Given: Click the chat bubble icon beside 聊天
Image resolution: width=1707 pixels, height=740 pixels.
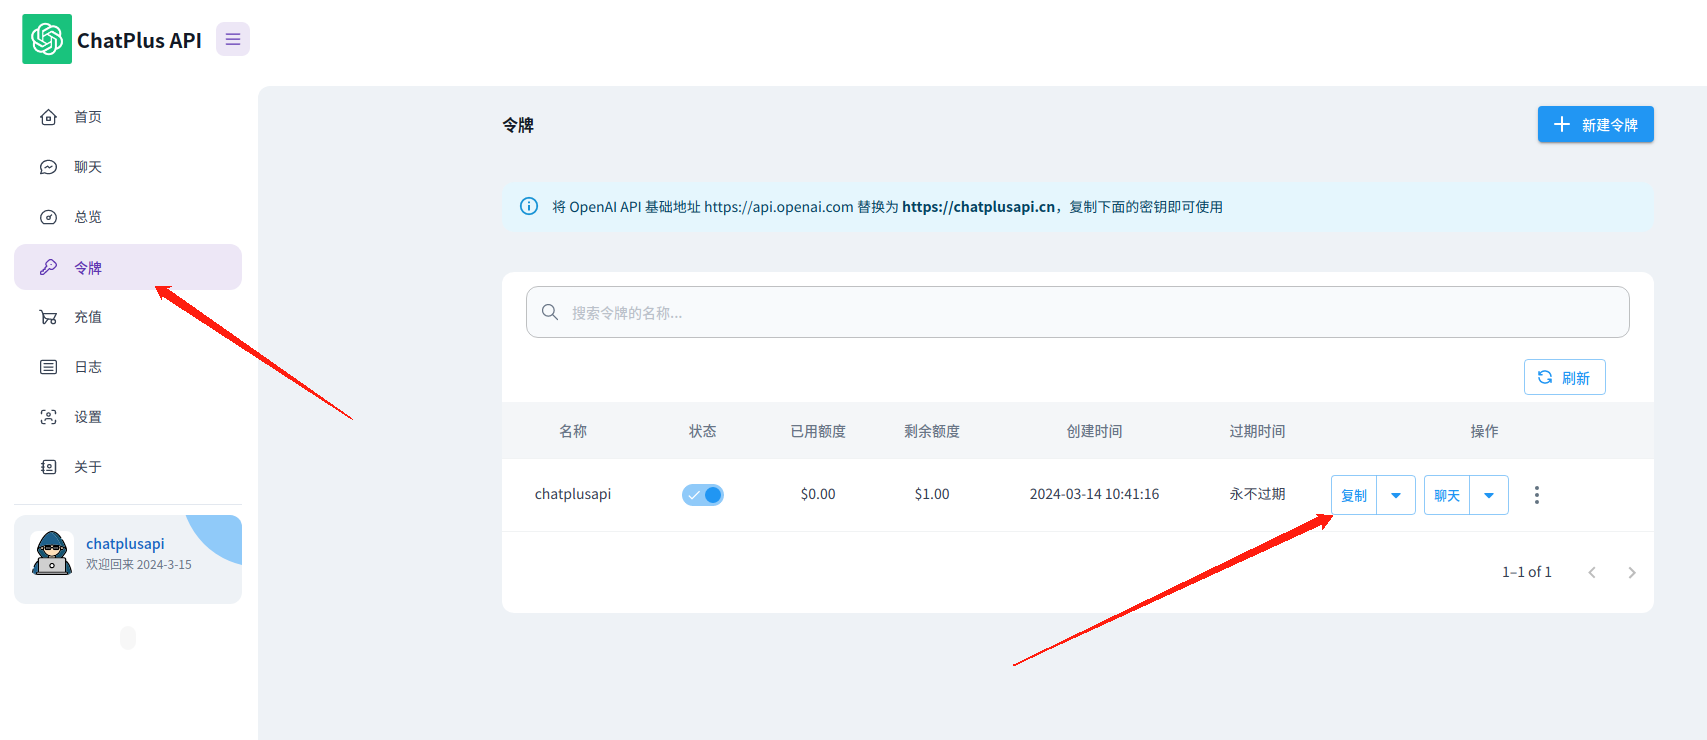Looking at the screenshot, I should pyautogui.click(x=48, y=167).
